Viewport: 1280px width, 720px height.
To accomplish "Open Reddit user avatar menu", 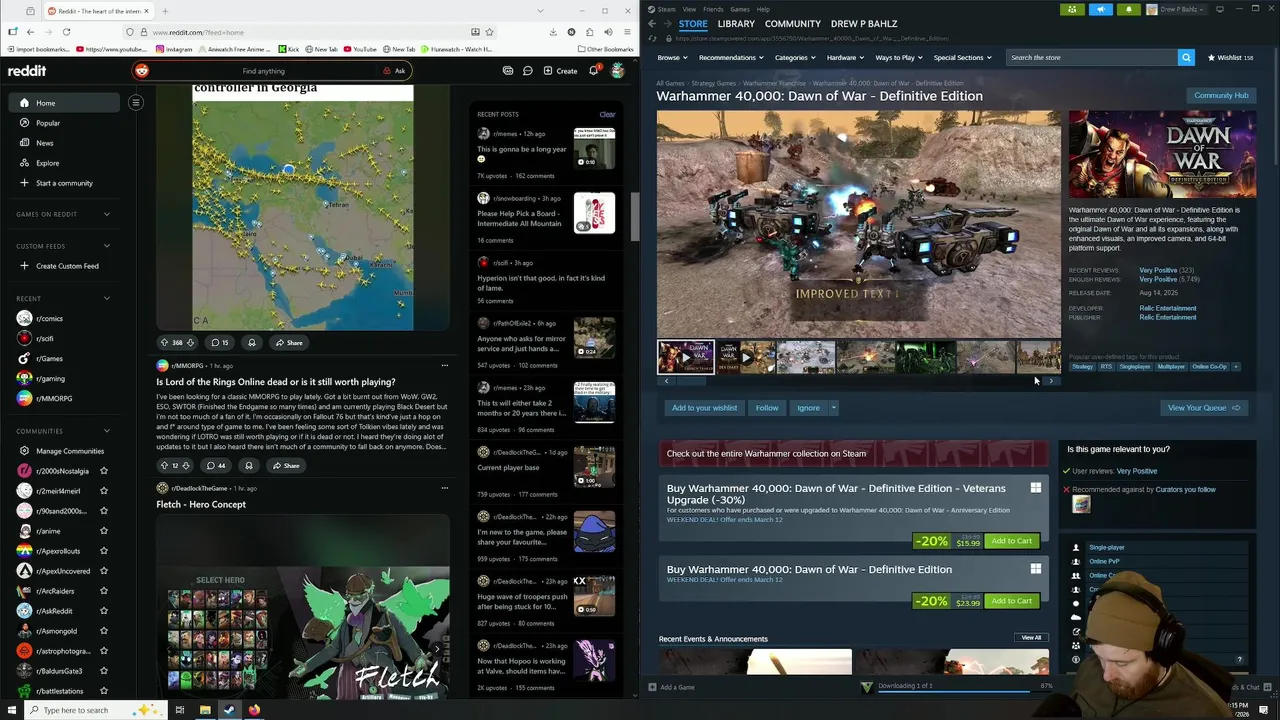I will [618, 71].
